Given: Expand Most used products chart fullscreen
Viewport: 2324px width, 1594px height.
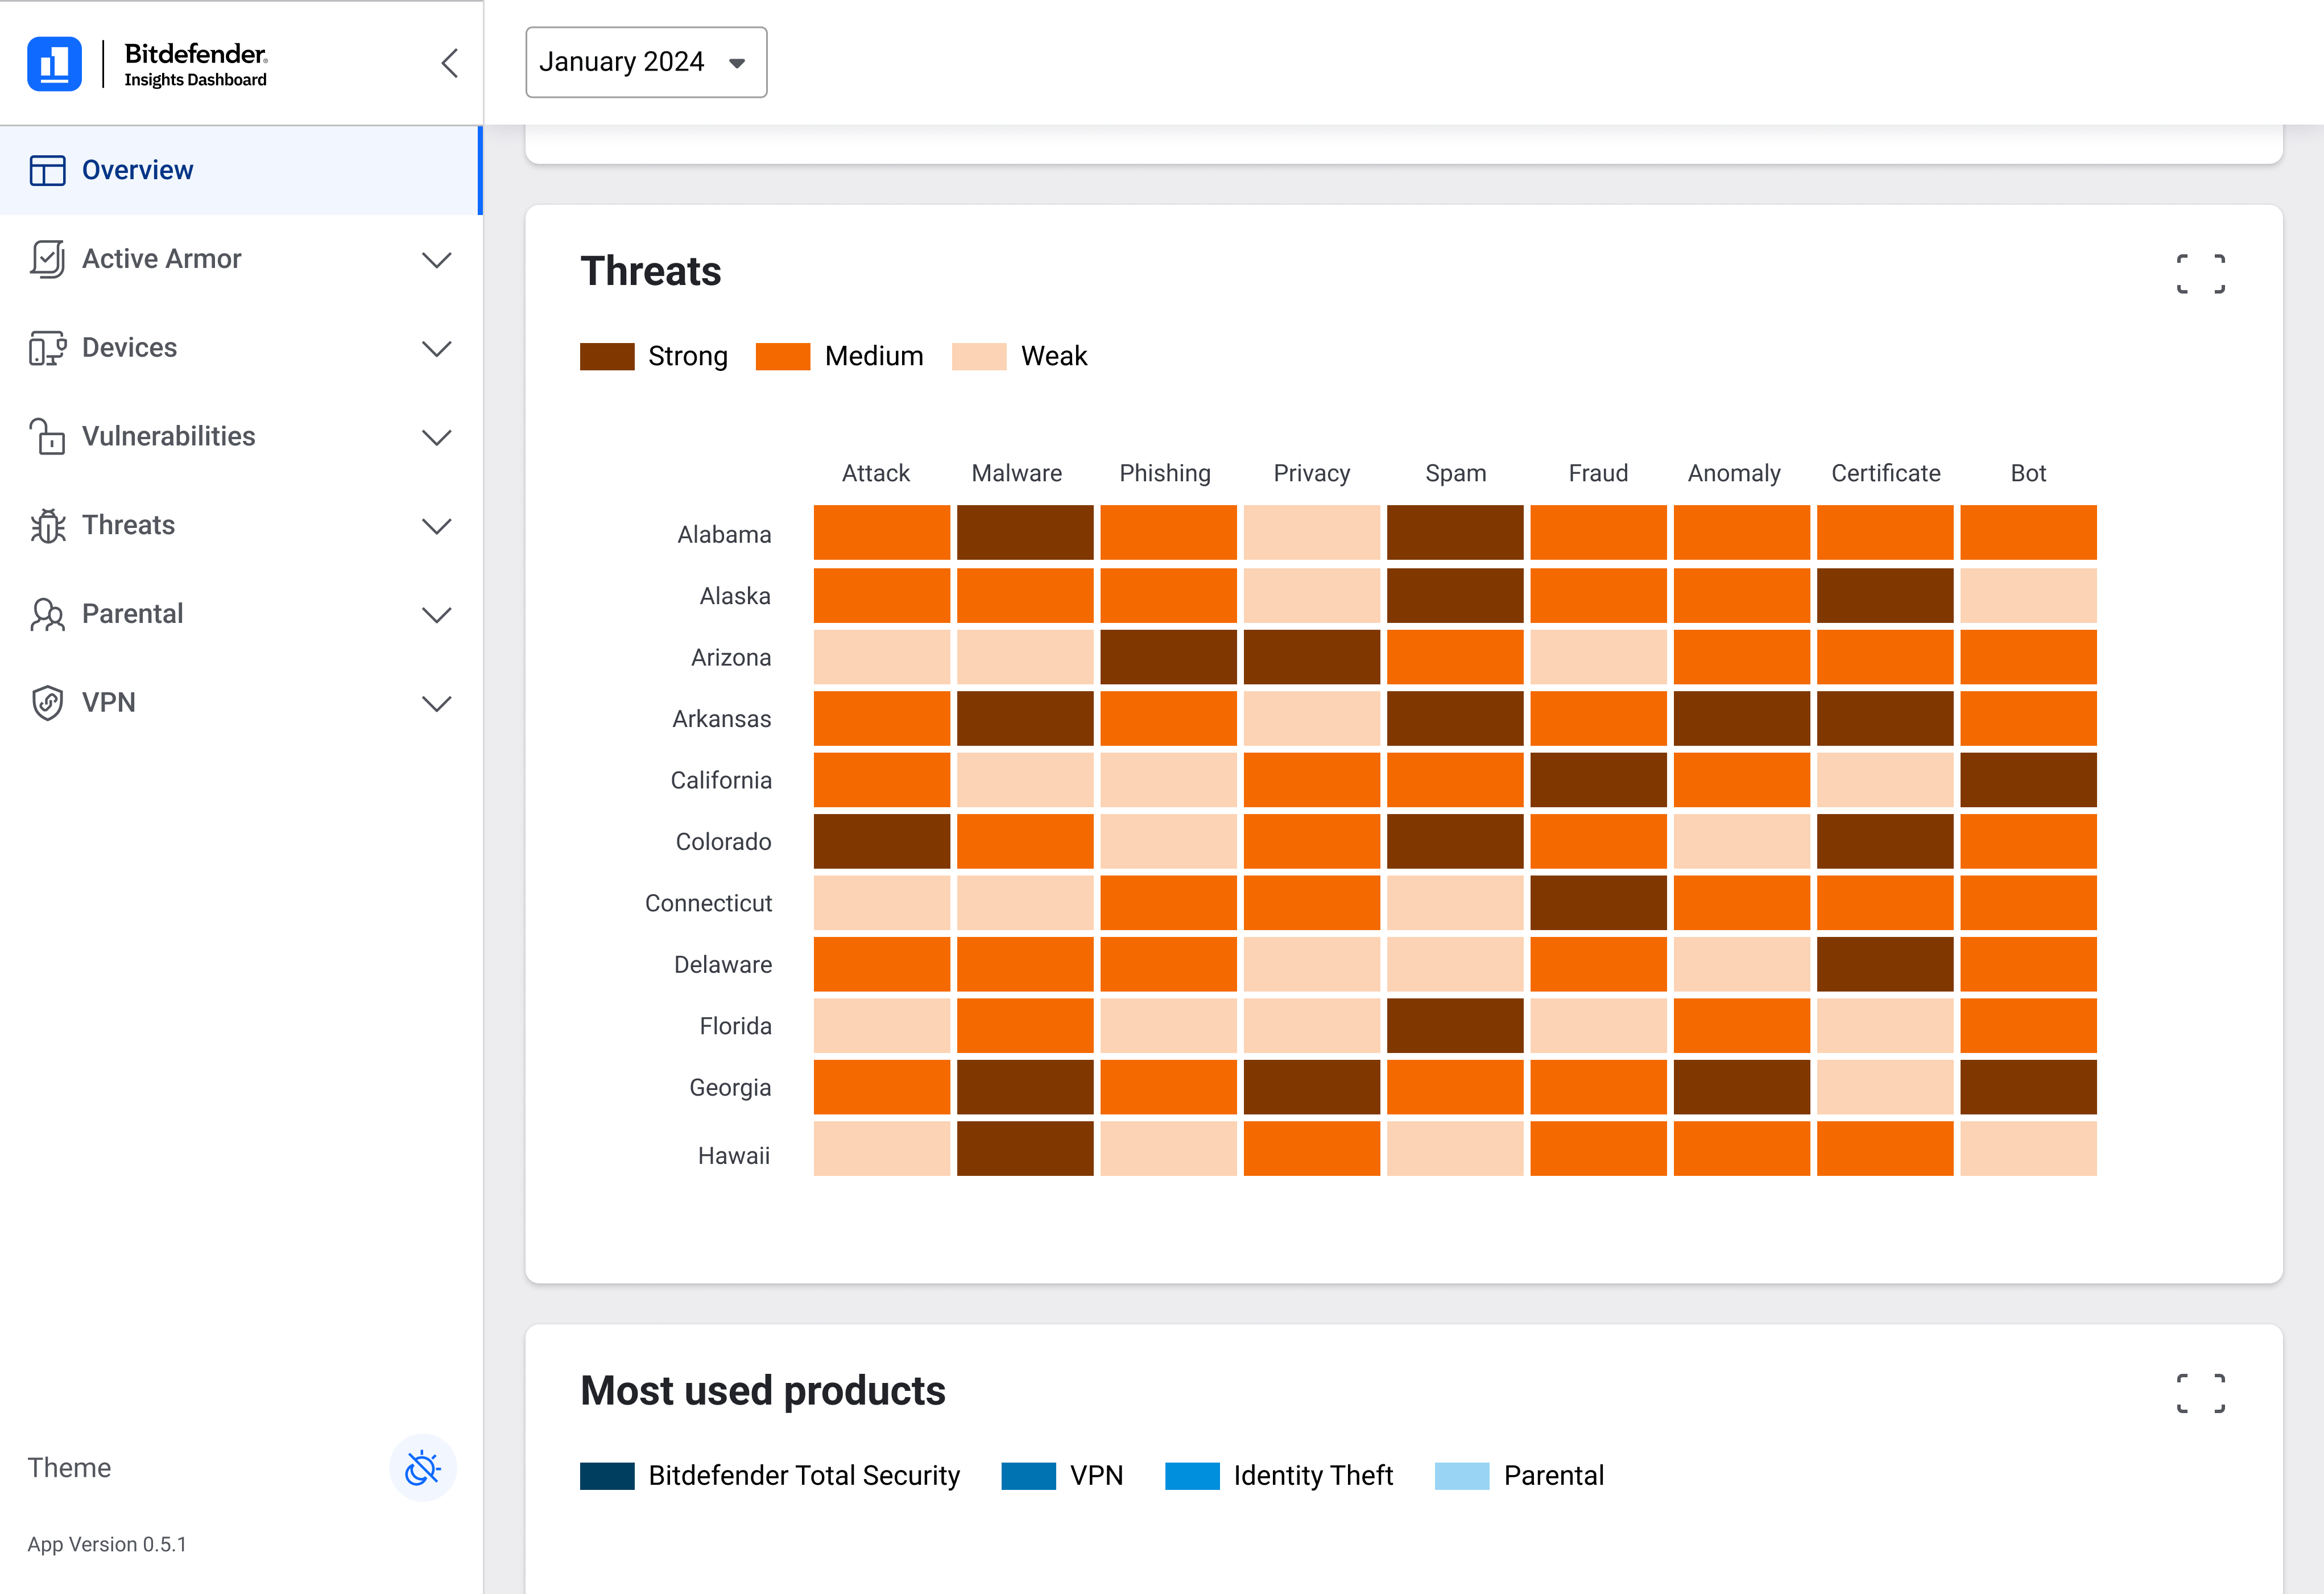Looking at the screenshot, I should tap(2201, 1393).
